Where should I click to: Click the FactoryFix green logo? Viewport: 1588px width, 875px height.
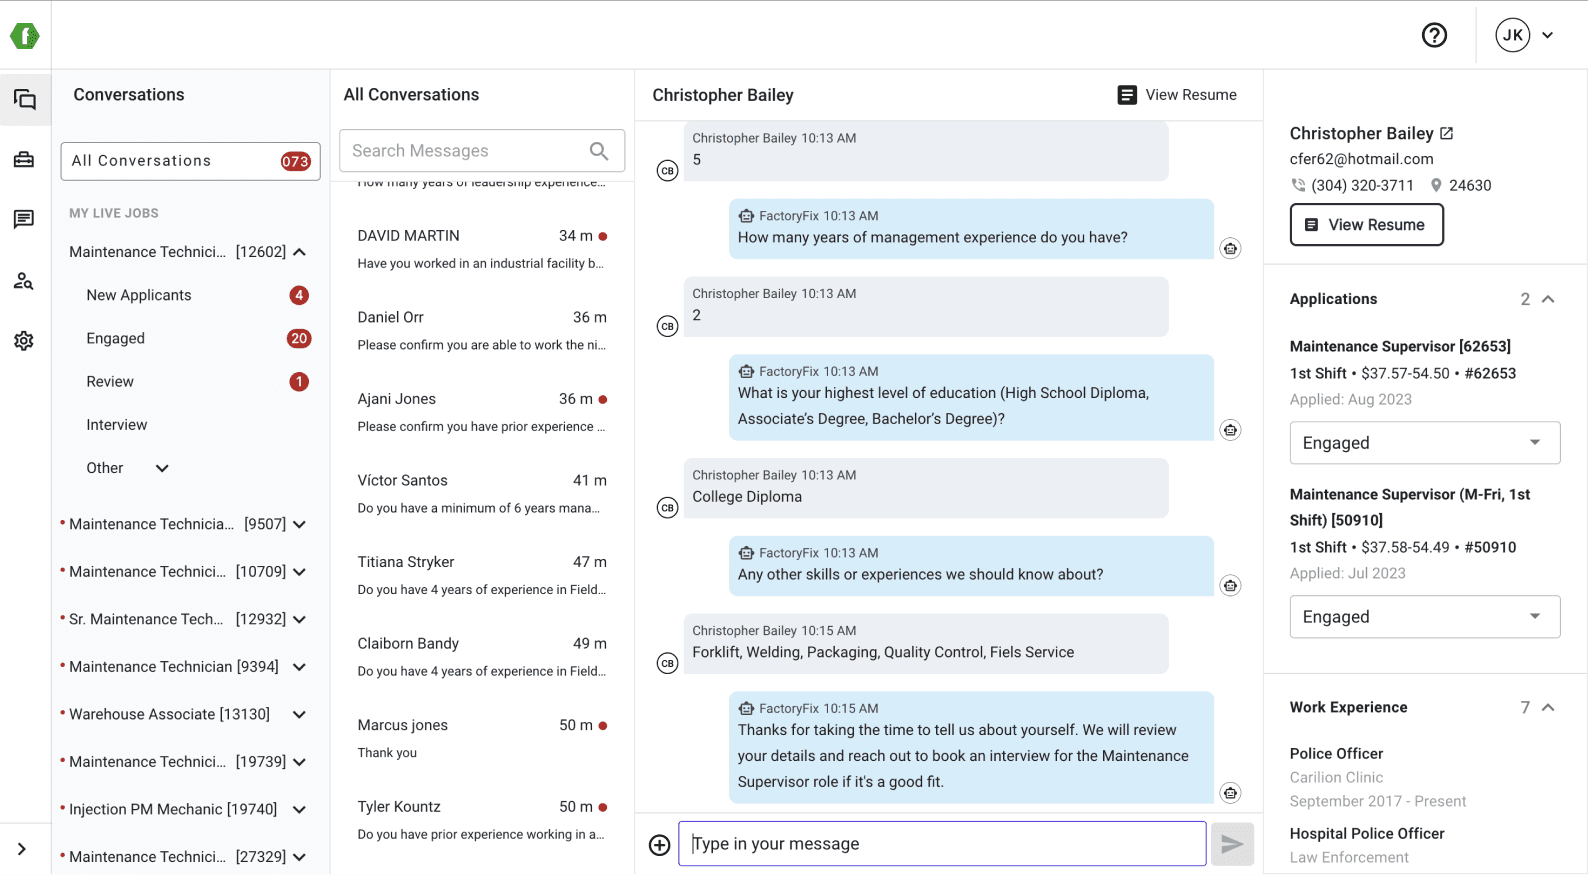tap(24, 36)
